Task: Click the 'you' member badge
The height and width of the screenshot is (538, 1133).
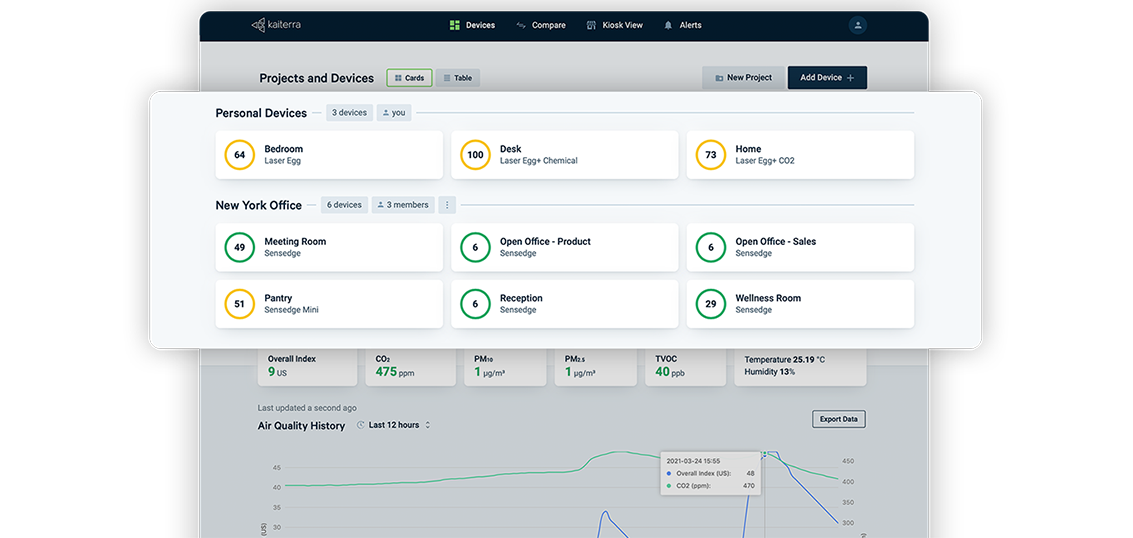Action: click(394, 113)
